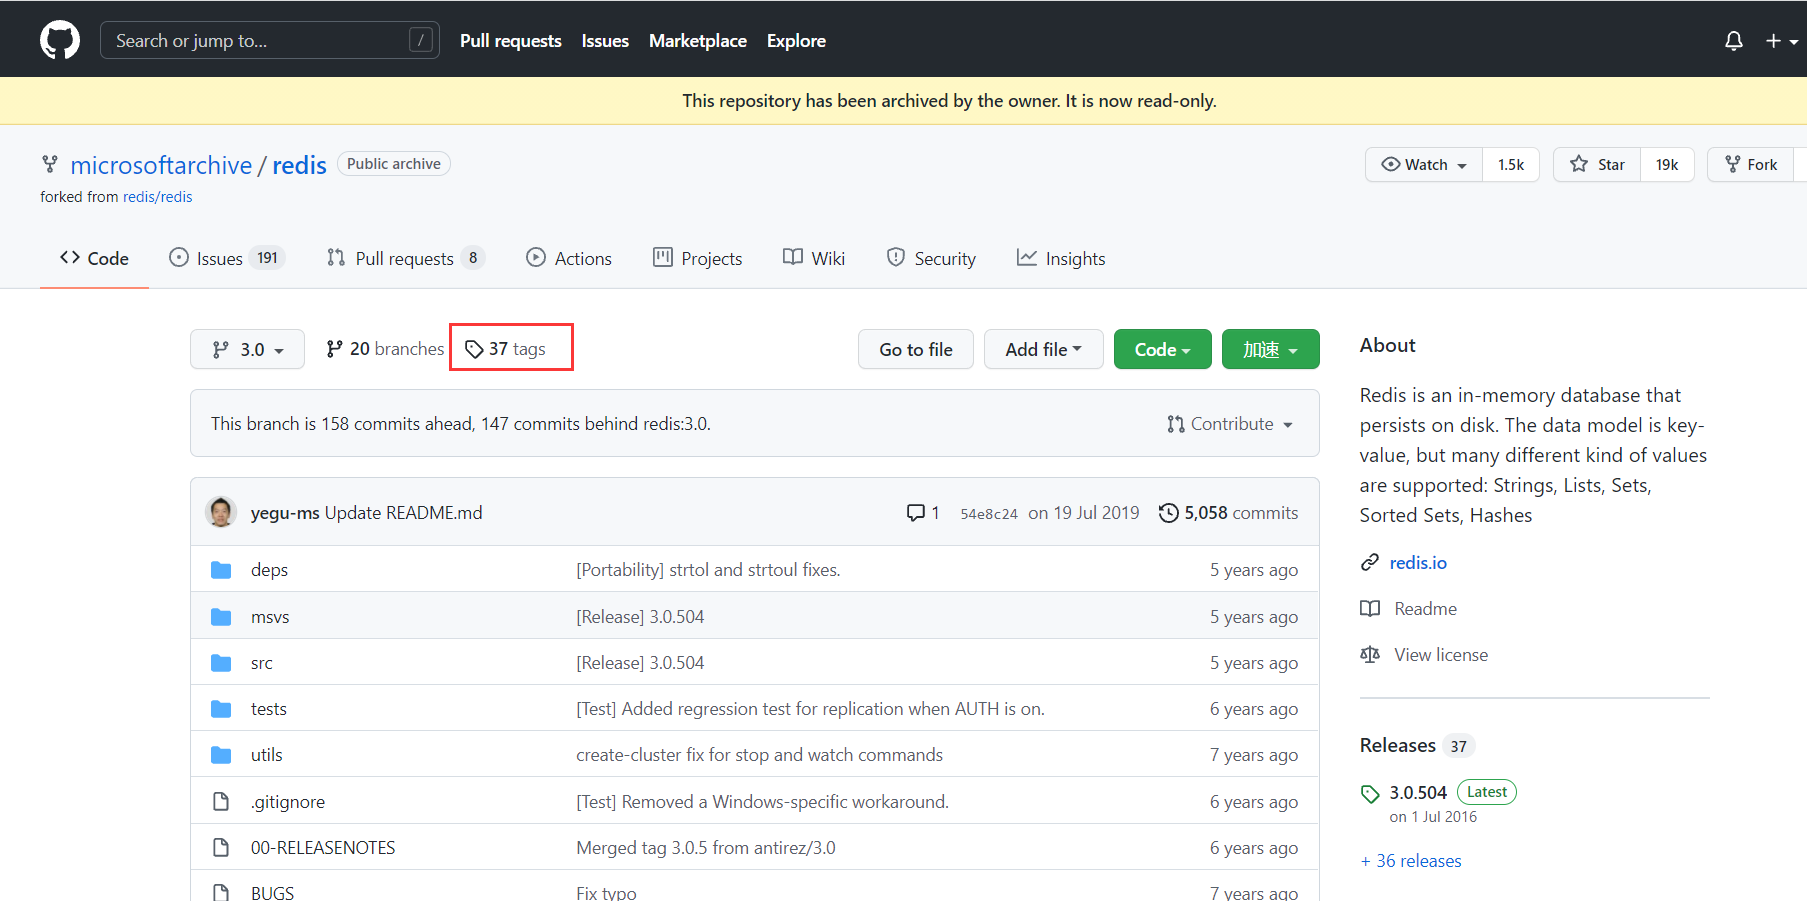Star the repository
Screen dimensions: 1807x901
1597,165
